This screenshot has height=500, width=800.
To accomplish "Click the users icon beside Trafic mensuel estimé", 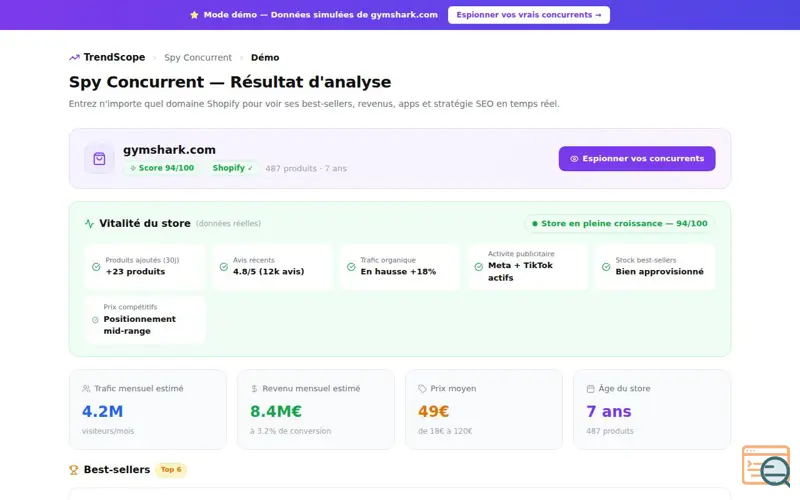I will point(86,389).
